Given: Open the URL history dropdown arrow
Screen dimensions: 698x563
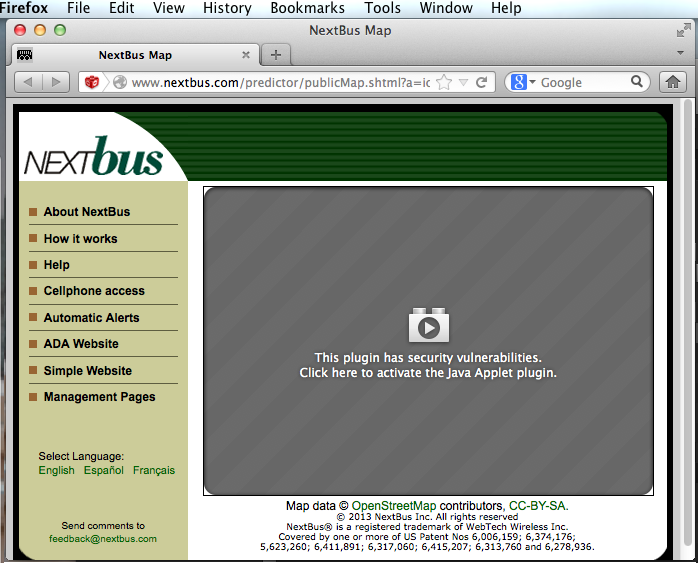Looking at the screenshot, I should click(x=463, y=82).
